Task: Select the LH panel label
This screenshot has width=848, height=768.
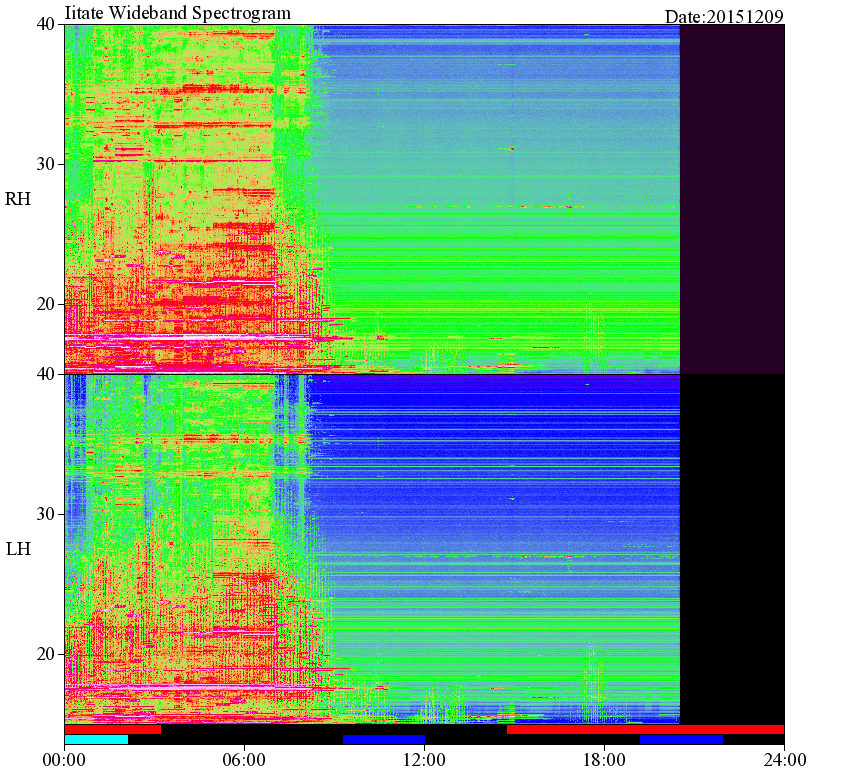Action: tap(18, 549)
